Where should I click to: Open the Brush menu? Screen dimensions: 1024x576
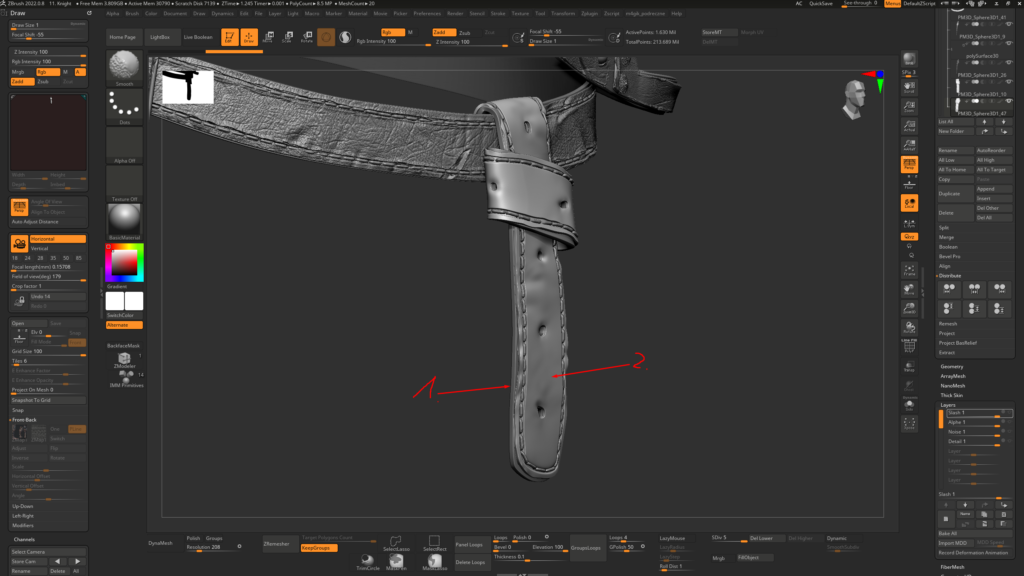tap(132, 13)
